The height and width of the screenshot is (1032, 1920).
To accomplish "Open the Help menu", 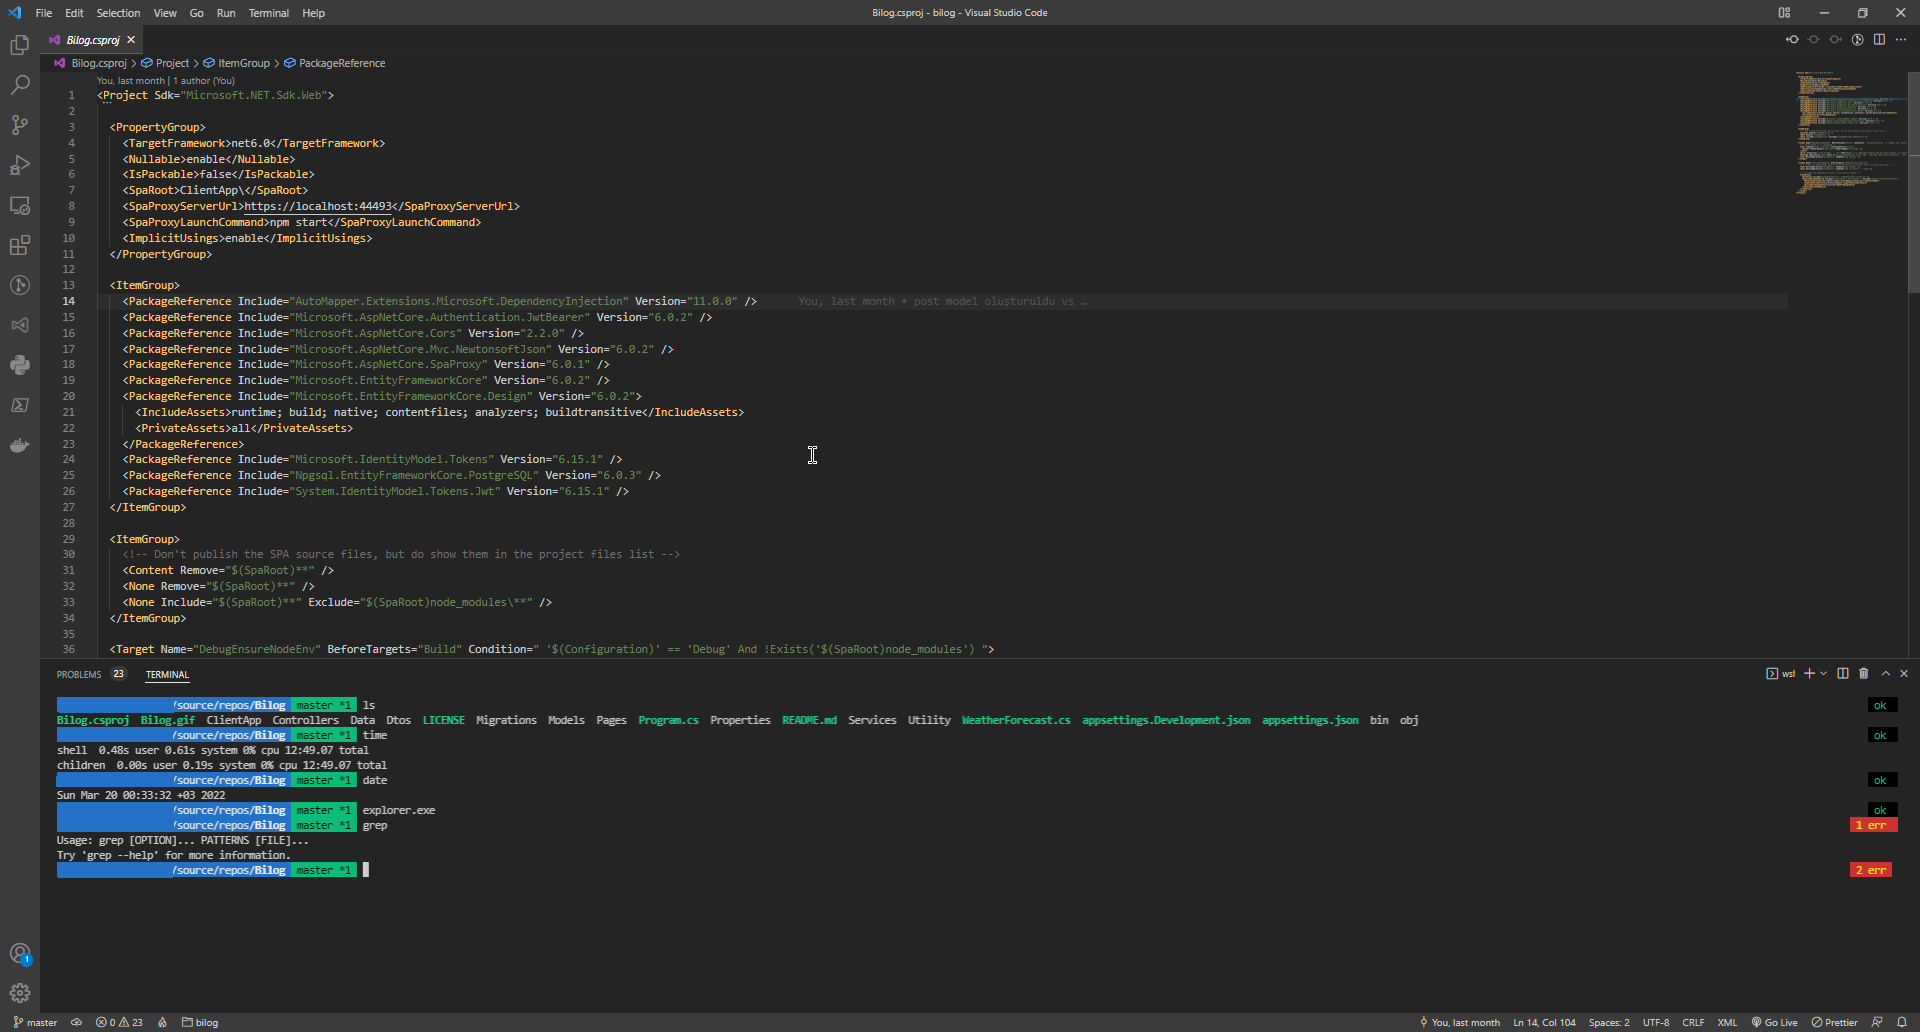I will [x=313, y=13].
